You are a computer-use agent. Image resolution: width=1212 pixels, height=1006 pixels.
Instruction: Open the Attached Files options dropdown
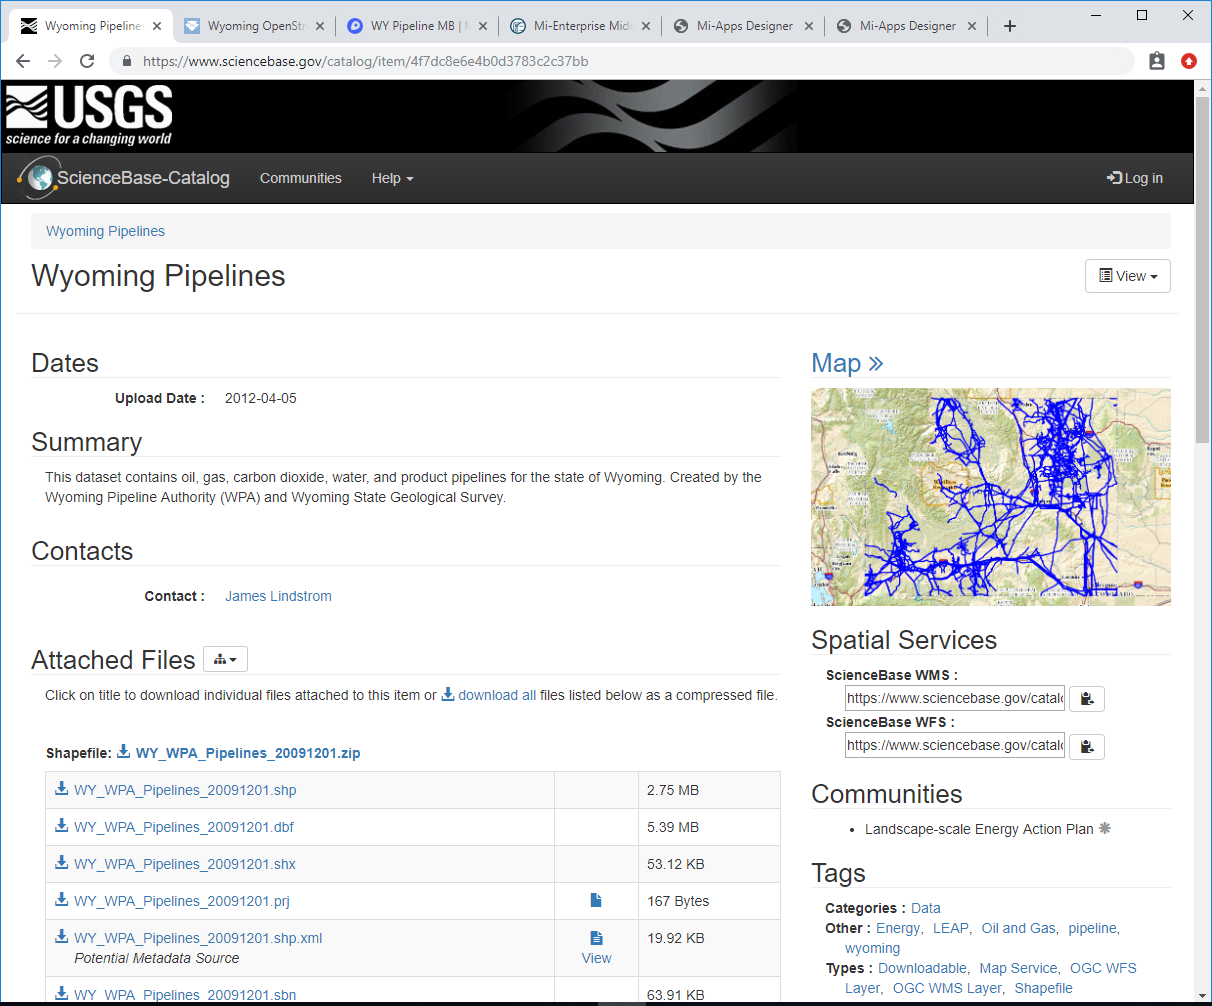225,659
